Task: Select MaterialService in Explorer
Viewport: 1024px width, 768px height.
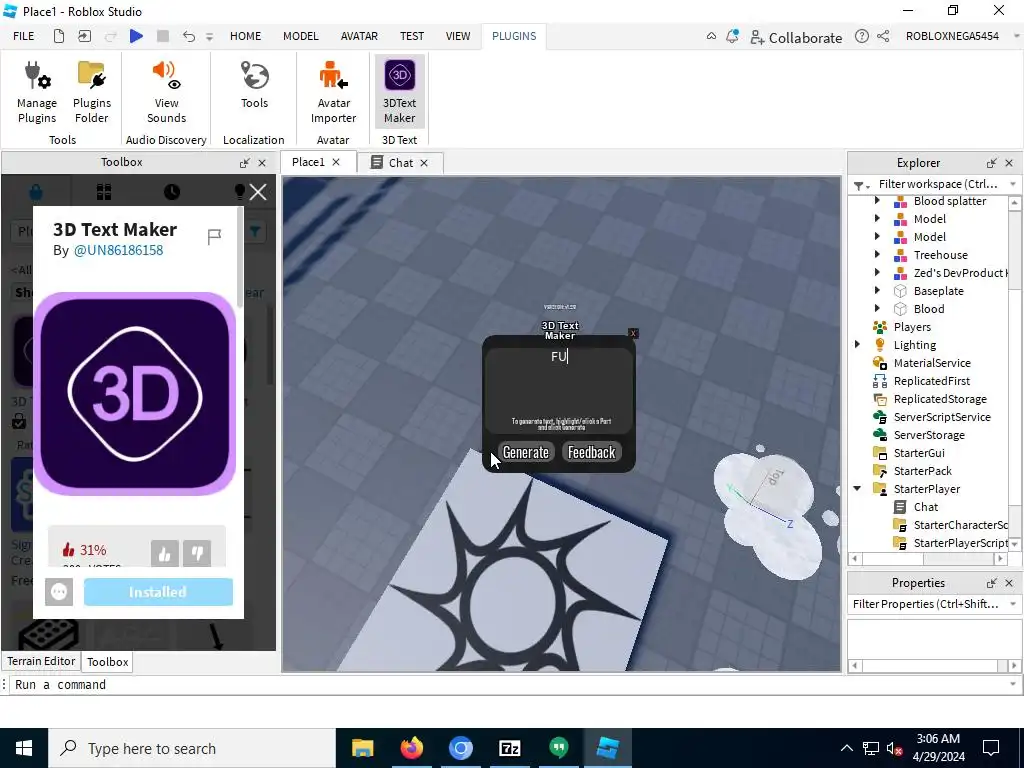Action: (932, 363)
